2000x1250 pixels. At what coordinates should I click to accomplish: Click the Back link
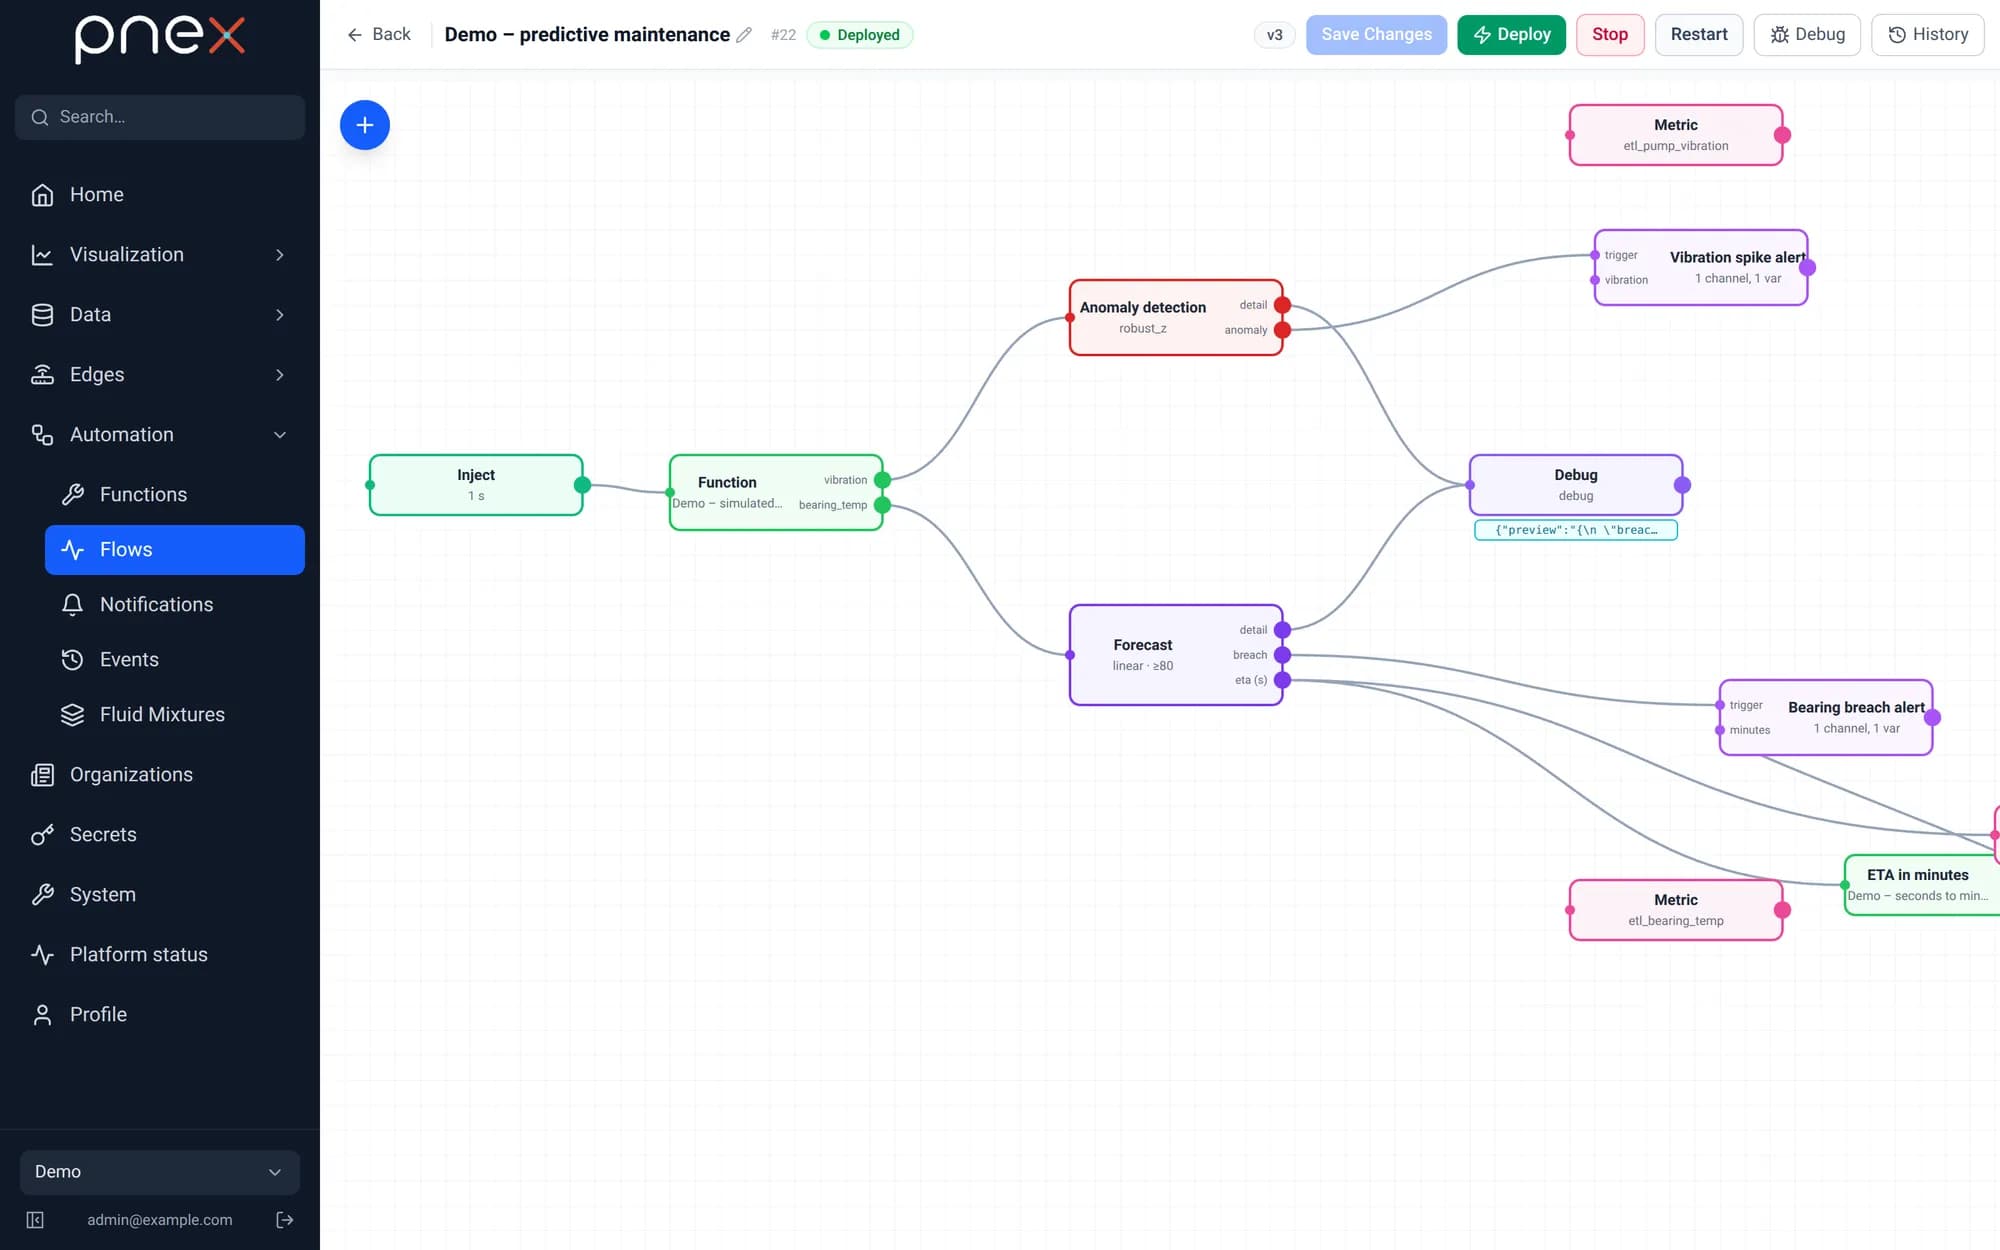tap(379, 35)
